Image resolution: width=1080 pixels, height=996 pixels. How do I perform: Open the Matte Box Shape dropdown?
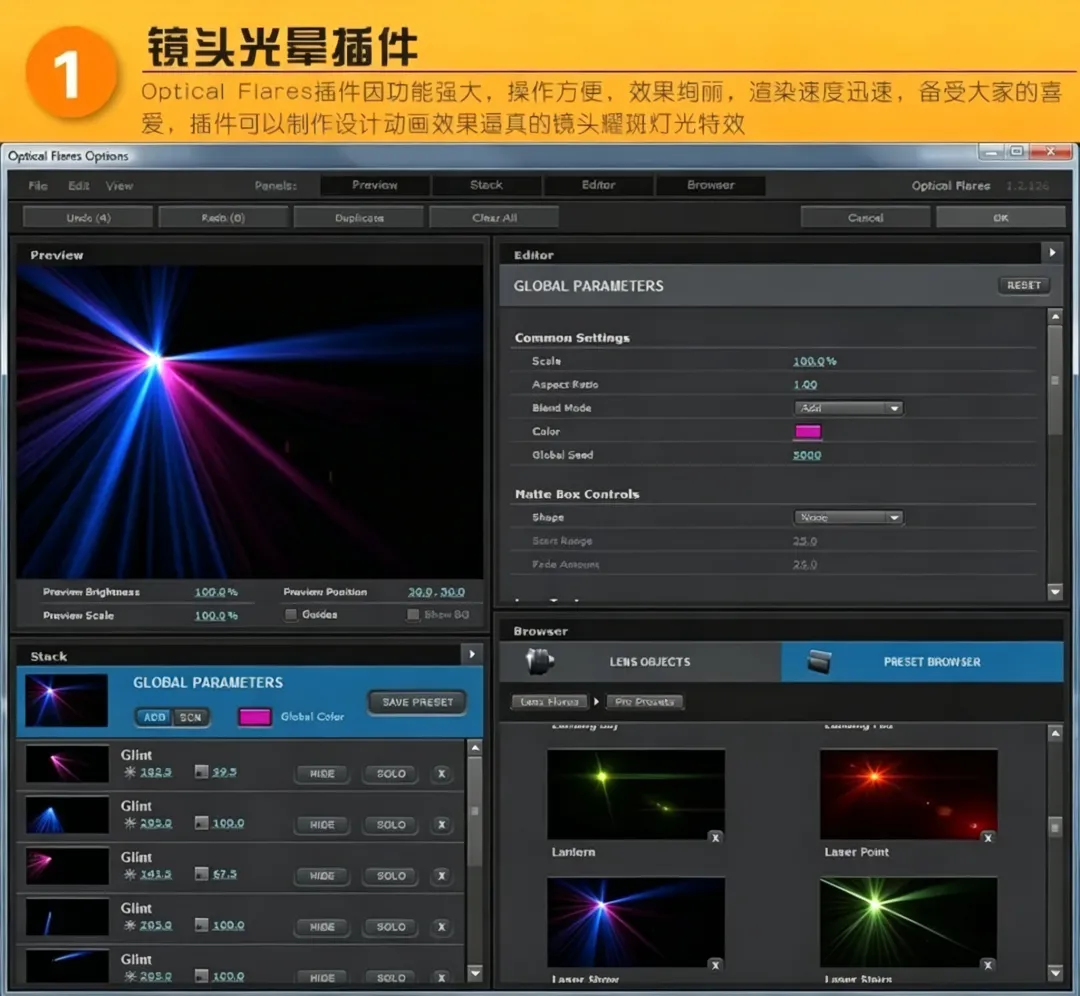848,517
